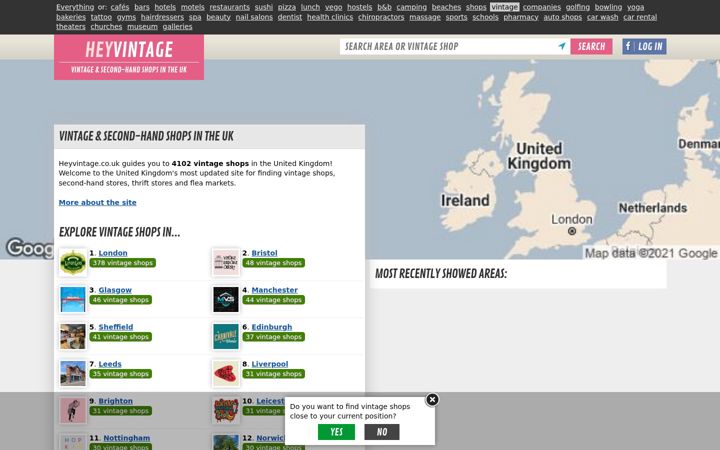Click the Glasgow shop thumbnail

73,299
